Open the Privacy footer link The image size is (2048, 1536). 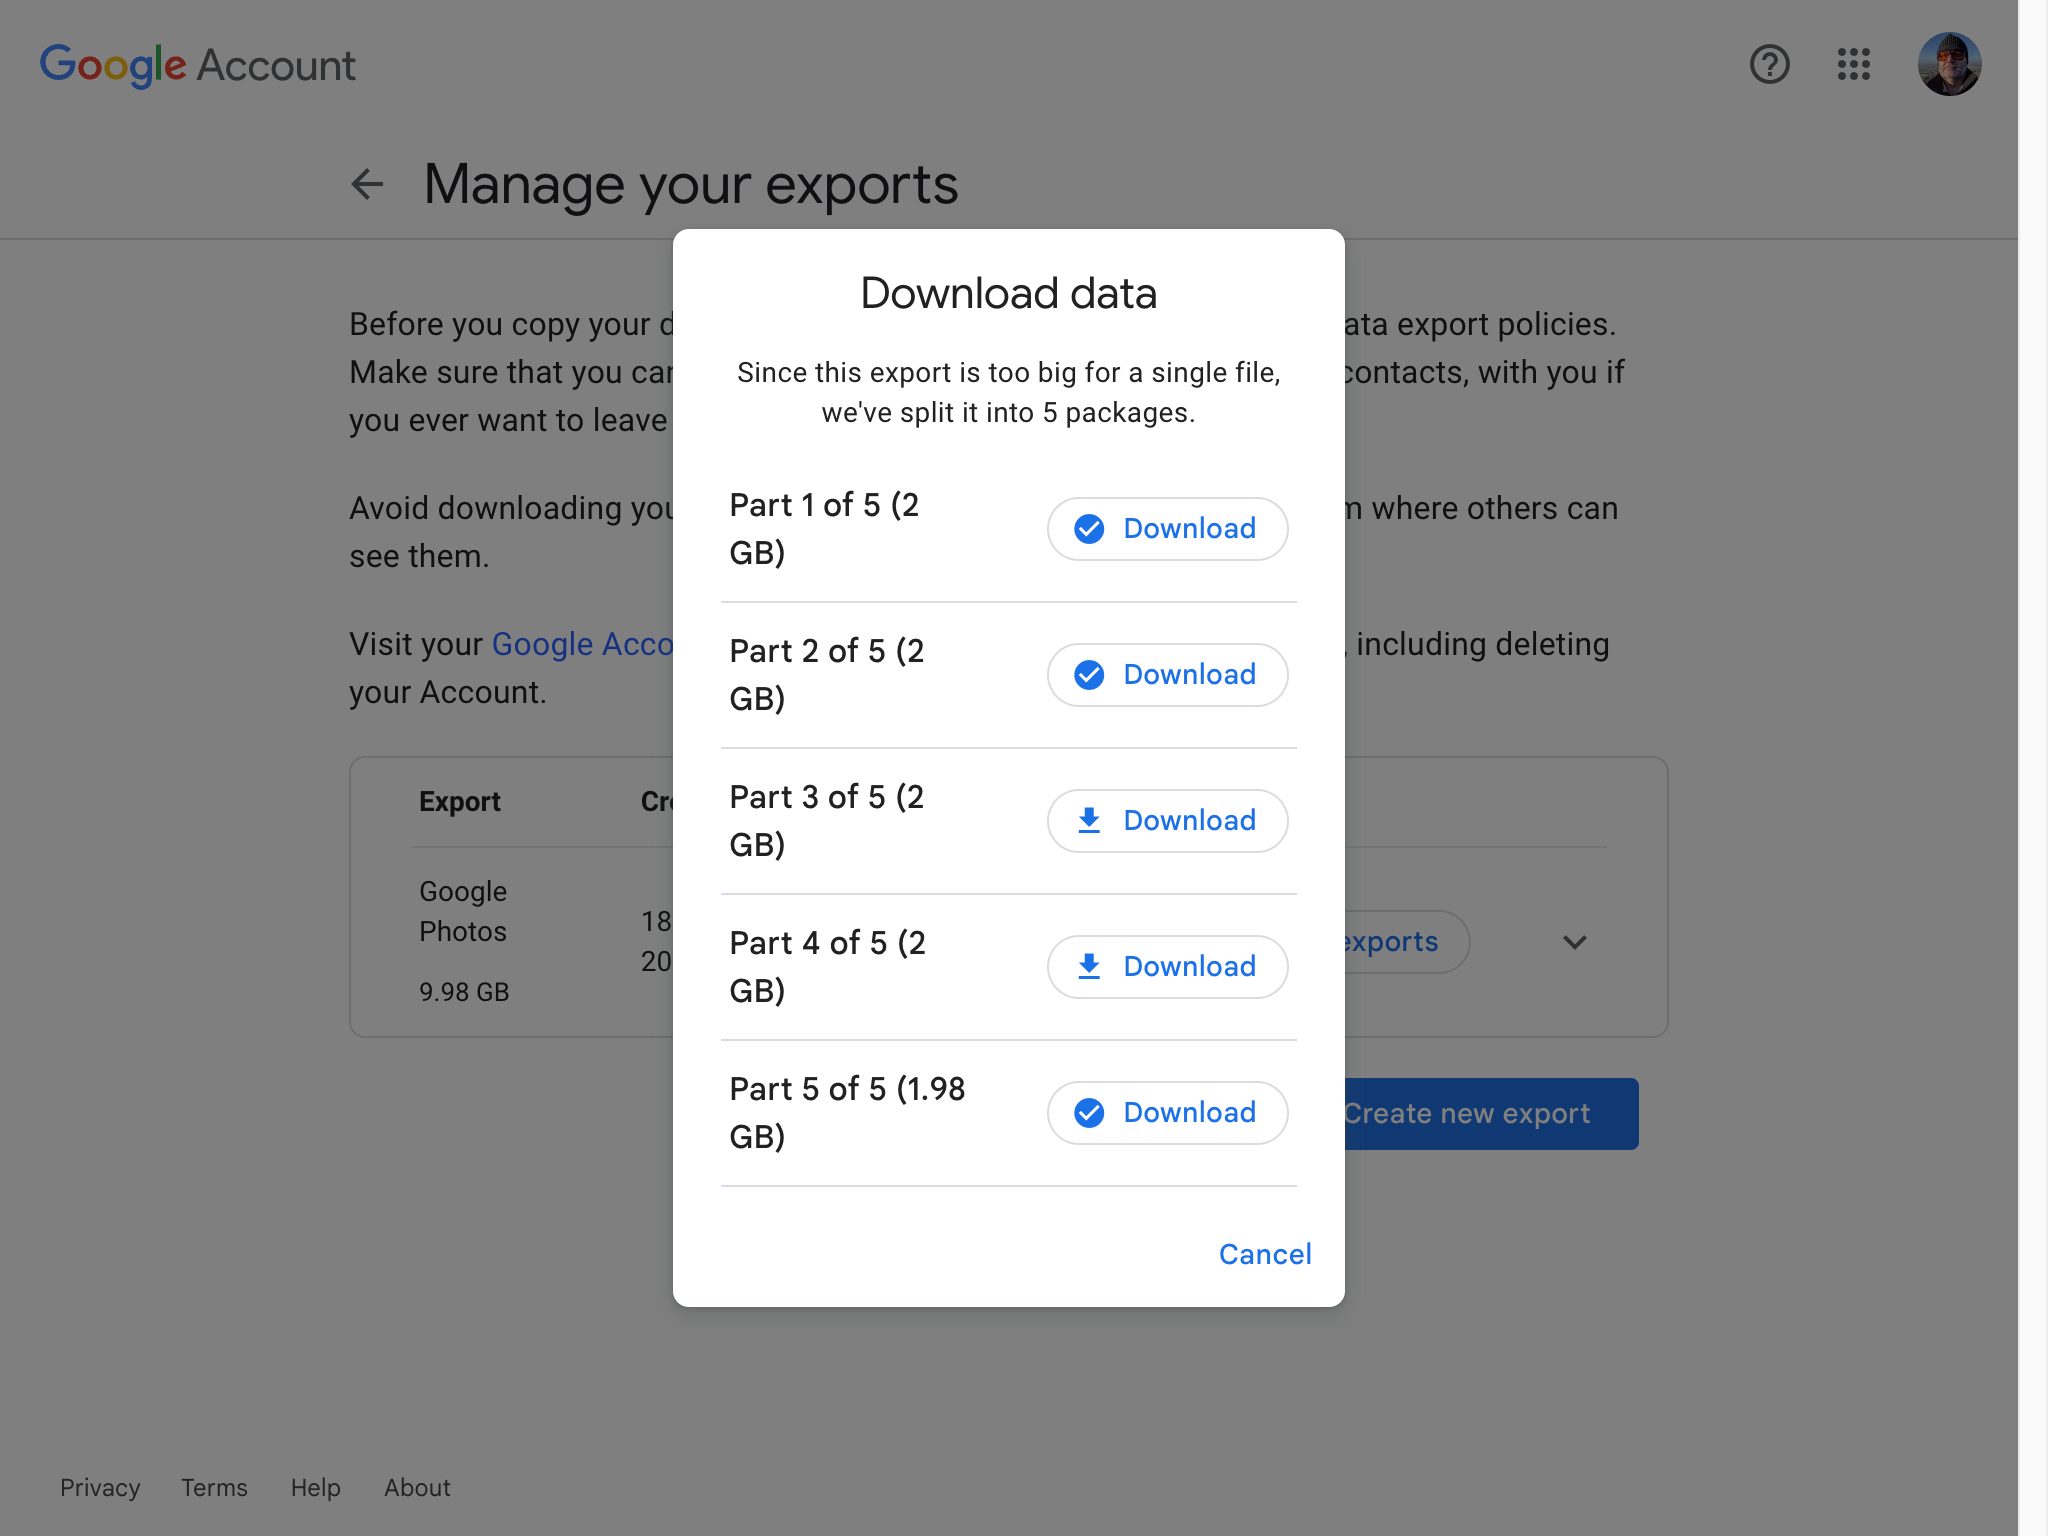(x=99, y=1487)
